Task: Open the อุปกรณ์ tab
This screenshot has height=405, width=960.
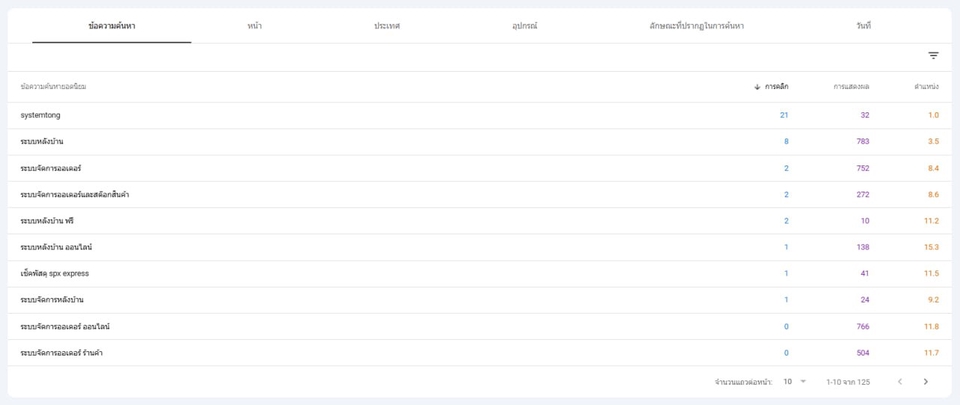Action: coord(525,26)
